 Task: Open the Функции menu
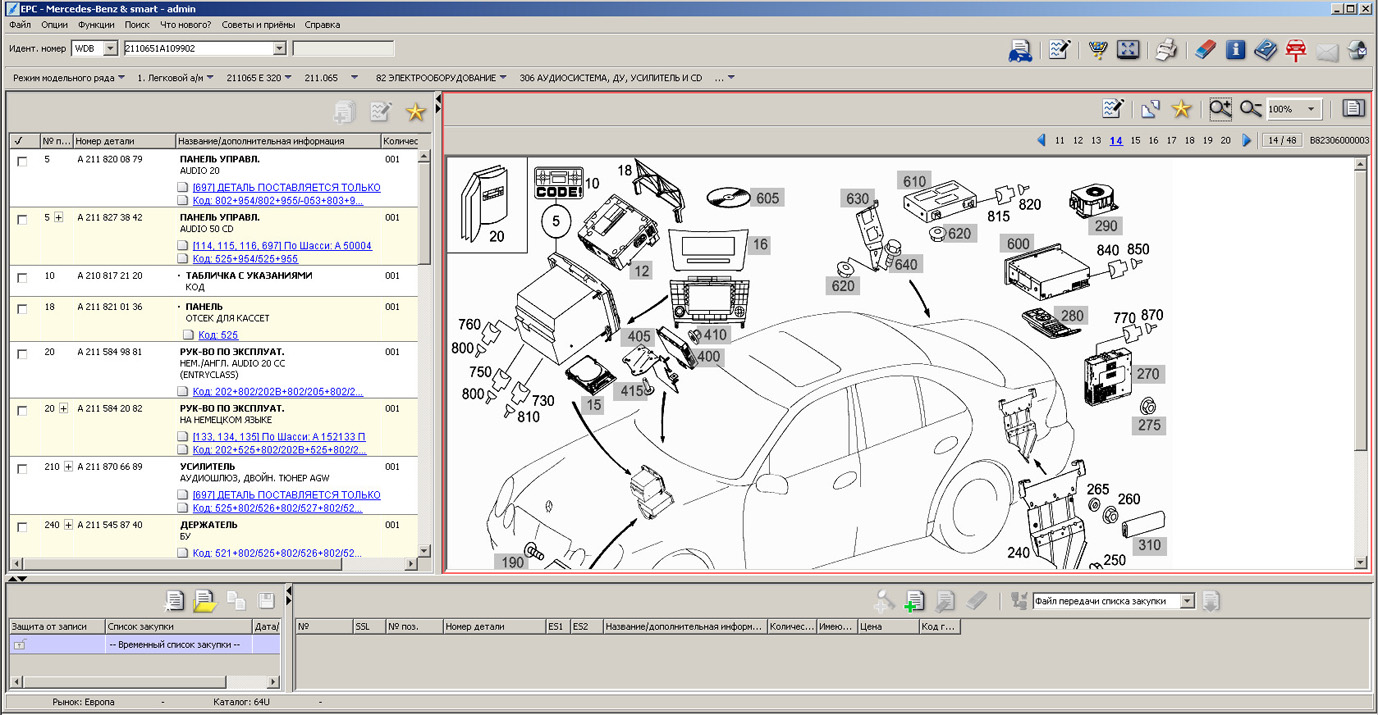[96, 24]
